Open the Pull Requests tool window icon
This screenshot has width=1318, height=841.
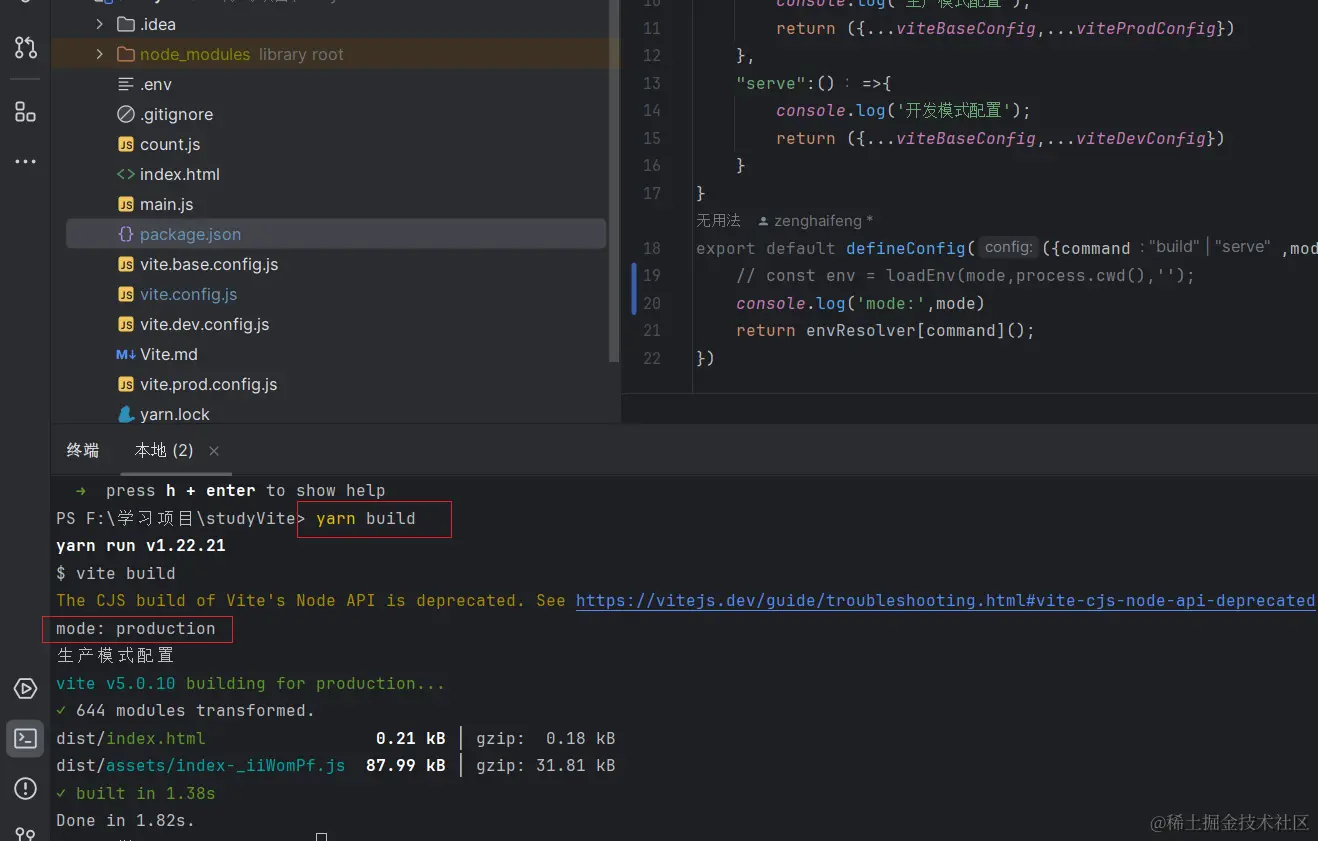pos(26,47)
